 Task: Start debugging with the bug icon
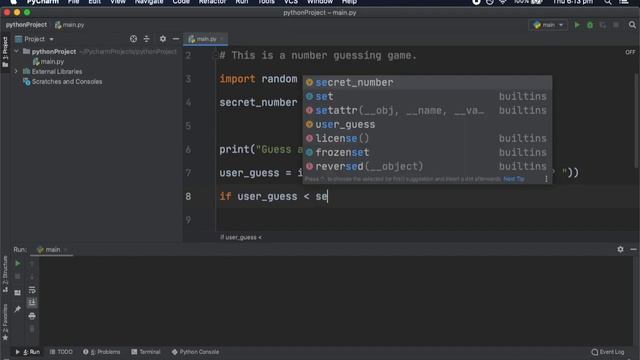(590, 25)
